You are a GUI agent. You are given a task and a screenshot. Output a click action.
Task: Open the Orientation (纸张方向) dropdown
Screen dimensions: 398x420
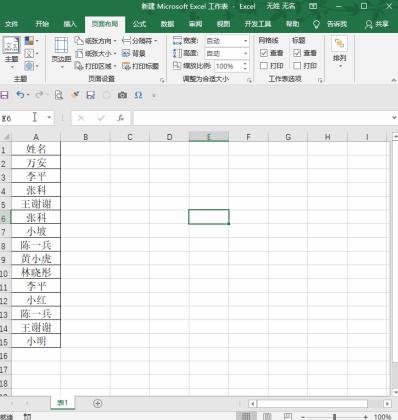pos(96,41)
